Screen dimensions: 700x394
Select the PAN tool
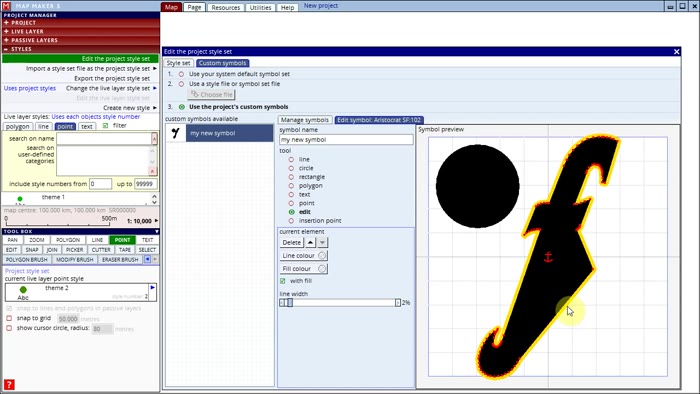[x=12, y=240]
